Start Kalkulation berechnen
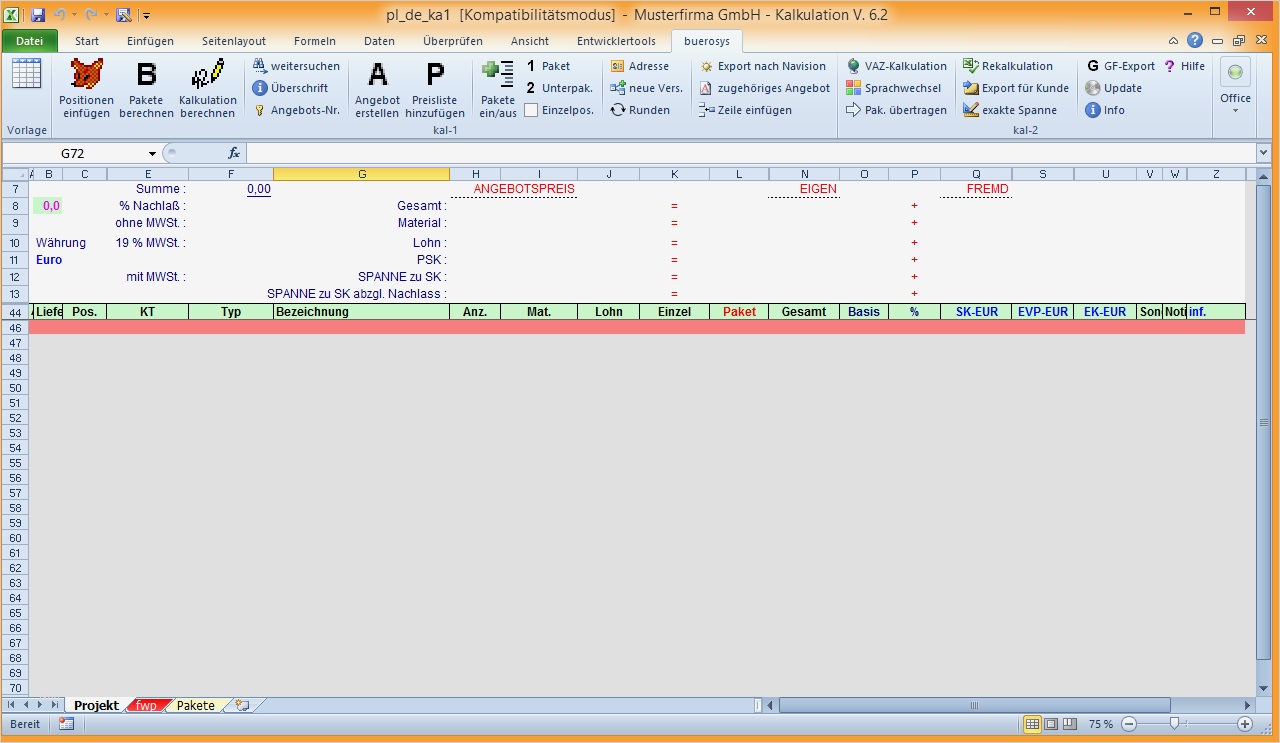Screen dimensions: 1280x743 click(207, 87)
